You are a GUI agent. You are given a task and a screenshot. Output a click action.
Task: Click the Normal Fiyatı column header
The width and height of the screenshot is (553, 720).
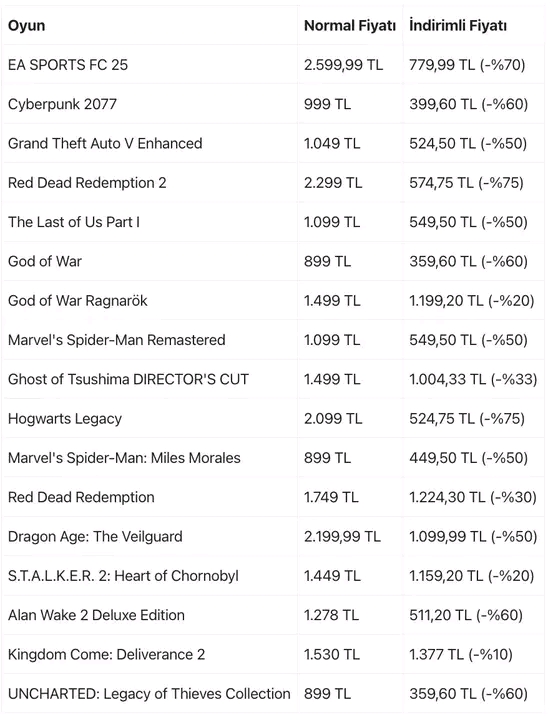tap(350, 25)
